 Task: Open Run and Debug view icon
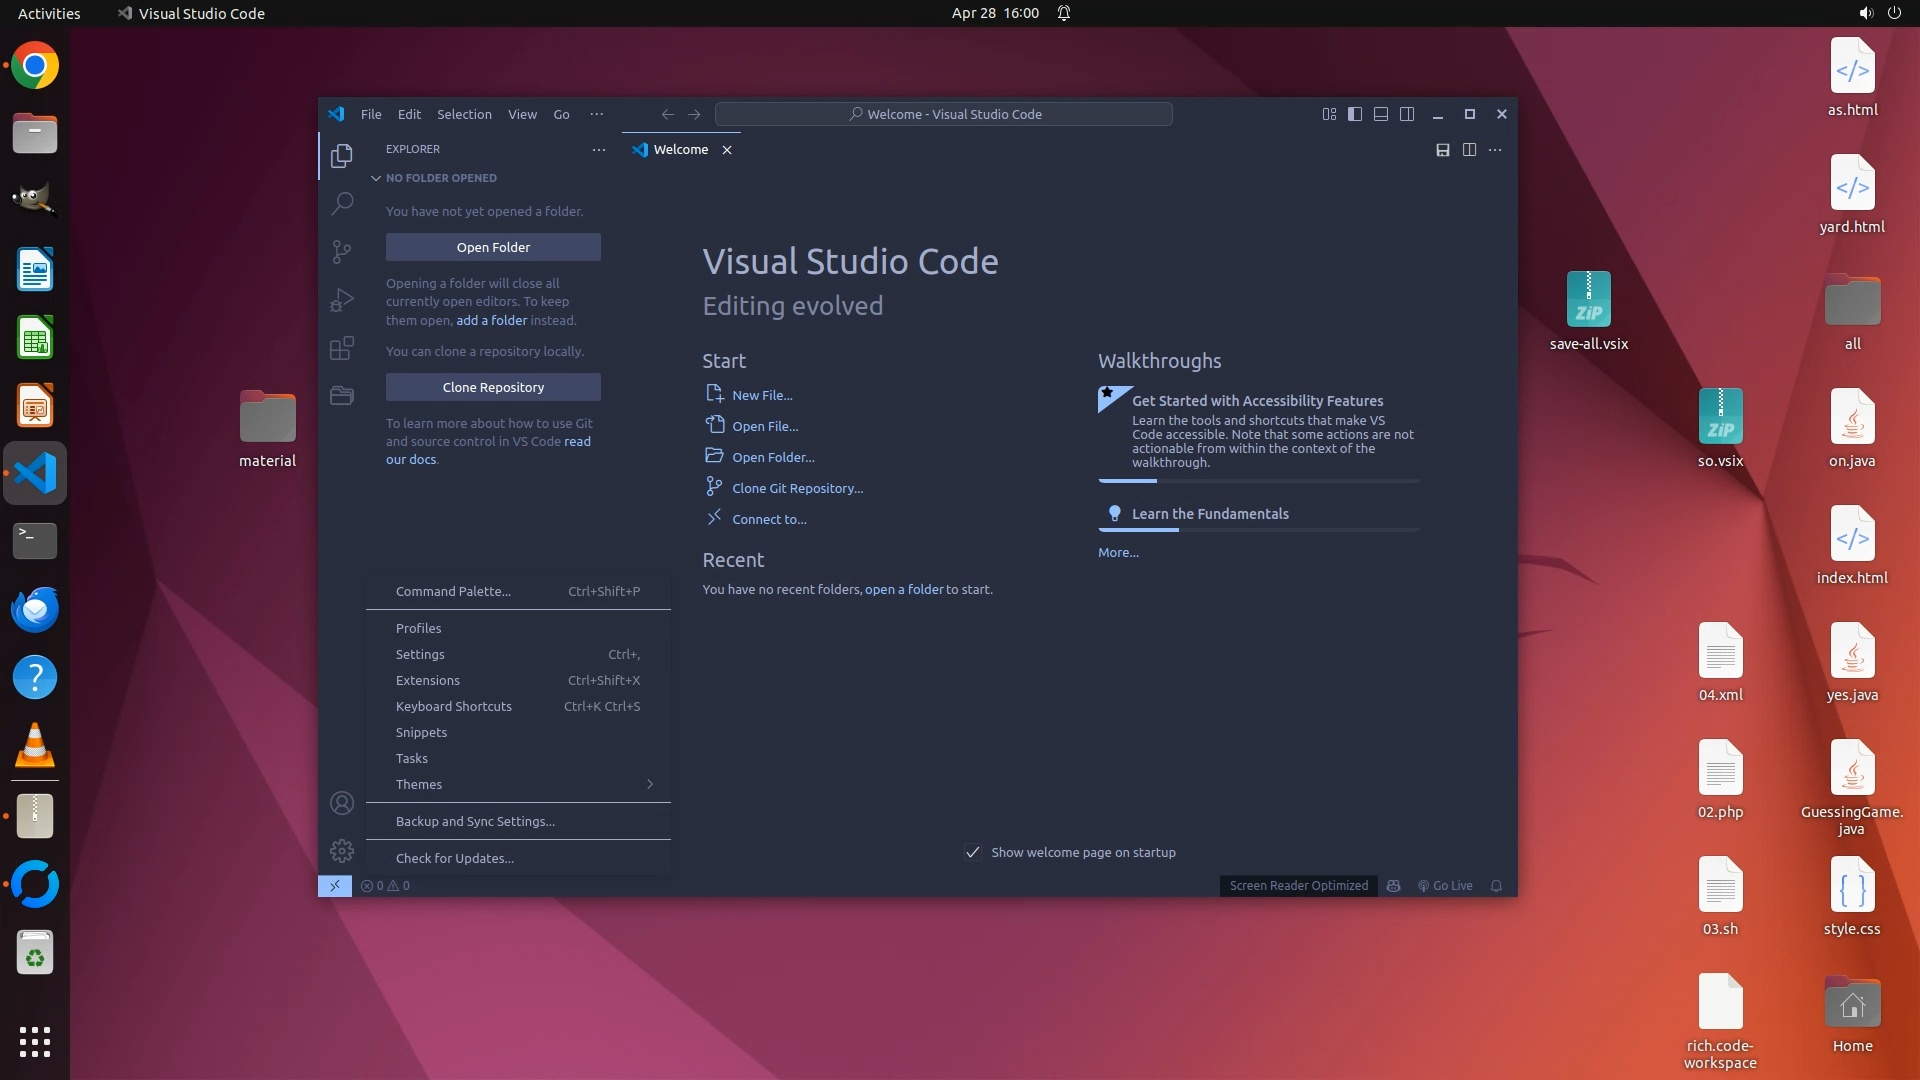(x=342, y=299)
